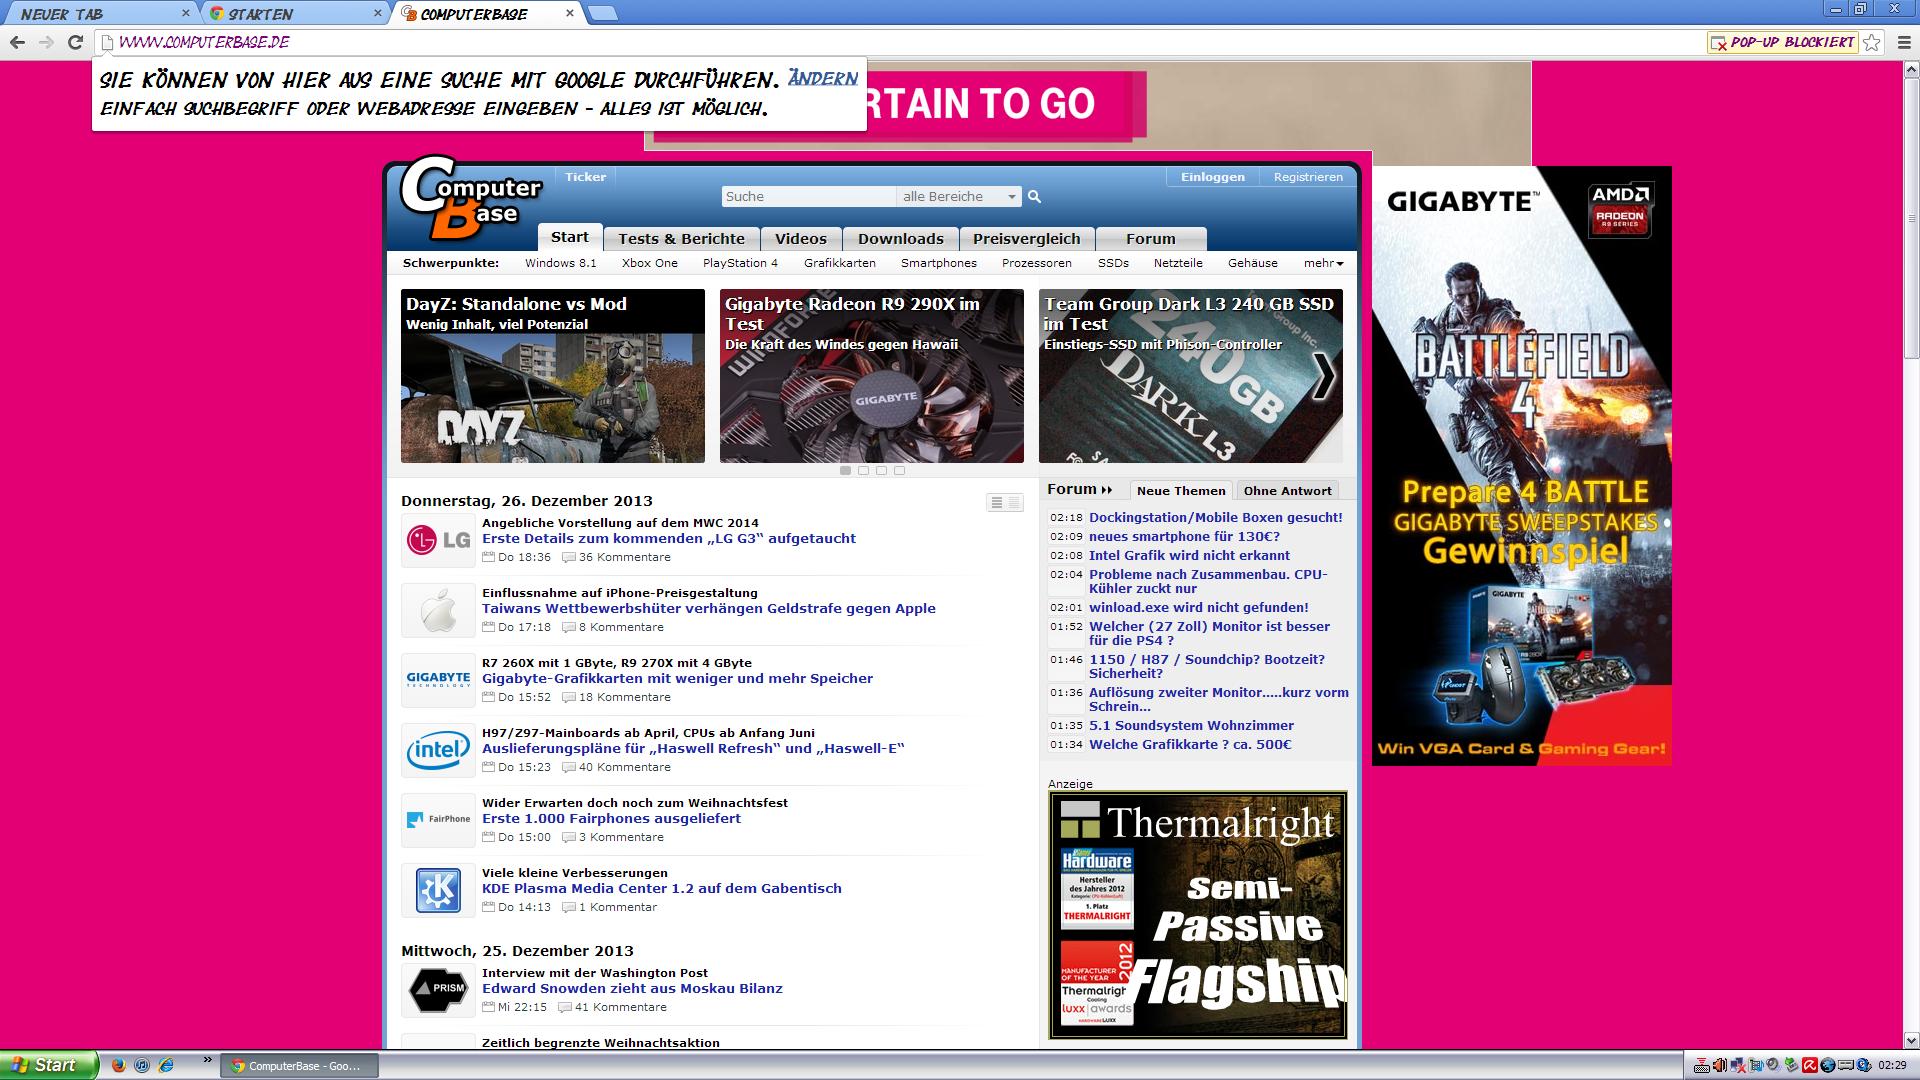Open 'Edward Snowden zieht aus Moskau Bilanz' article
Viewport: 1920px width, 1080px height.
click(632, 988)
